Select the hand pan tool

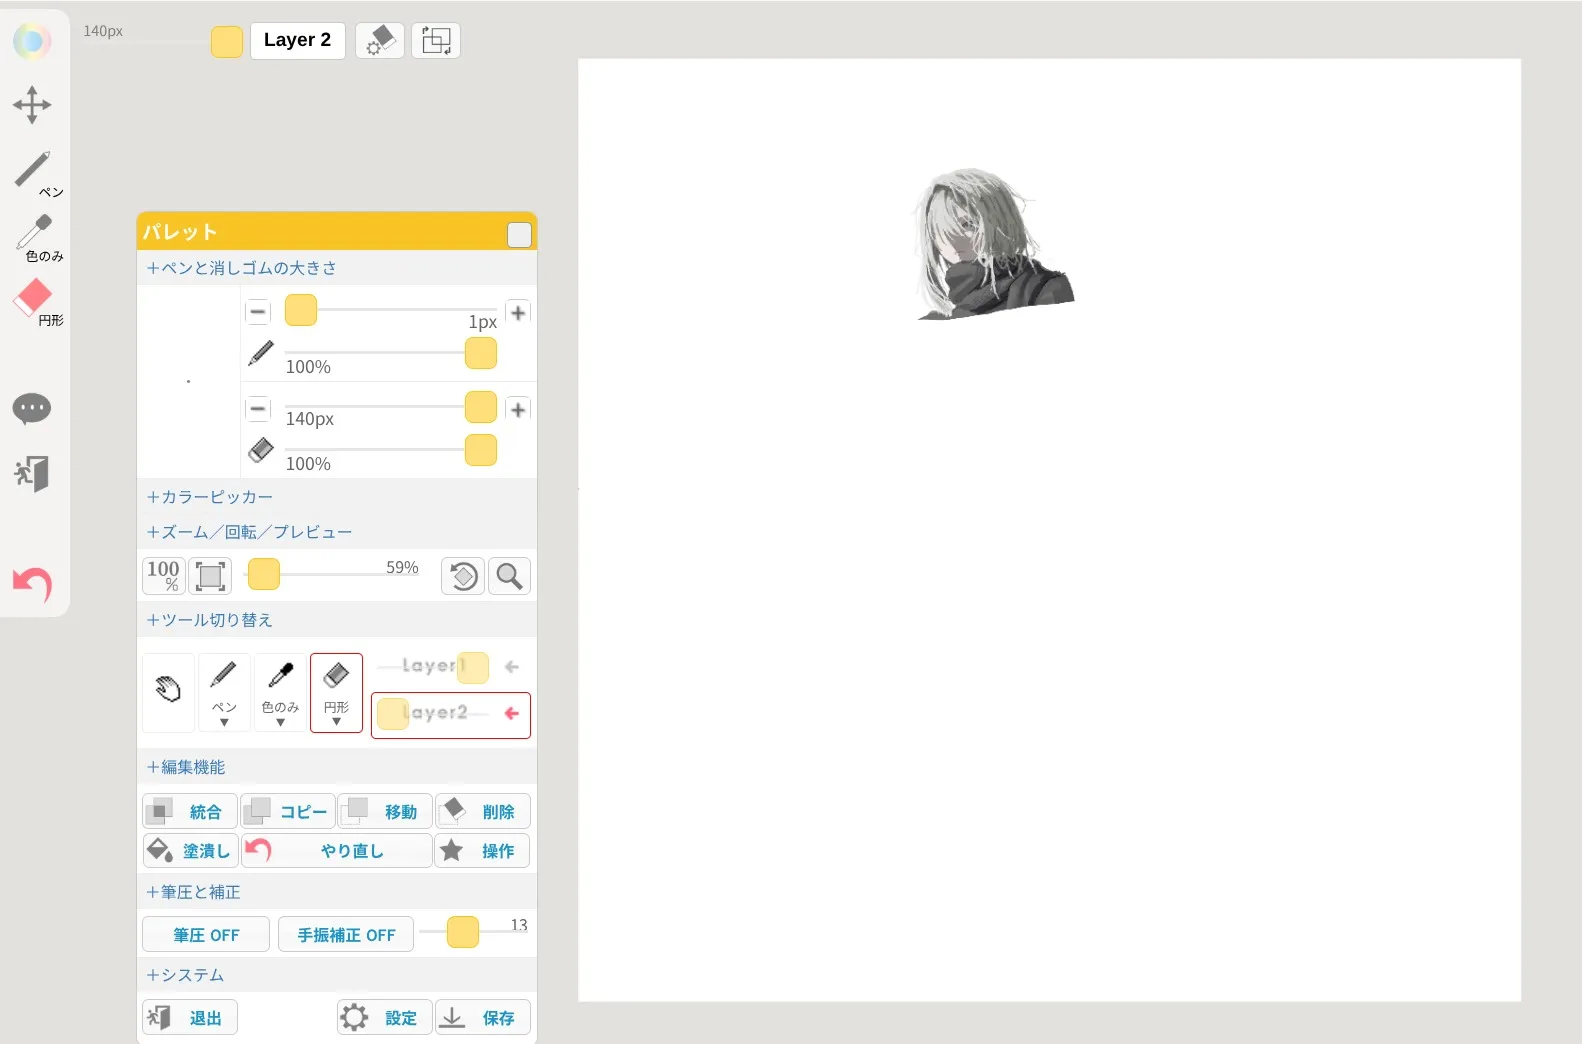pos(168,691)
